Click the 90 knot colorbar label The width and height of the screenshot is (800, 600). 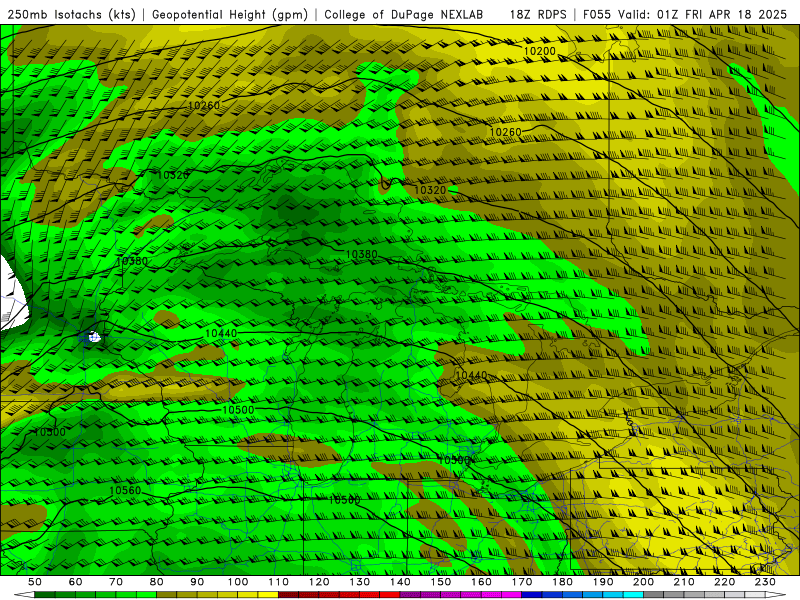(x=197, y=582)
